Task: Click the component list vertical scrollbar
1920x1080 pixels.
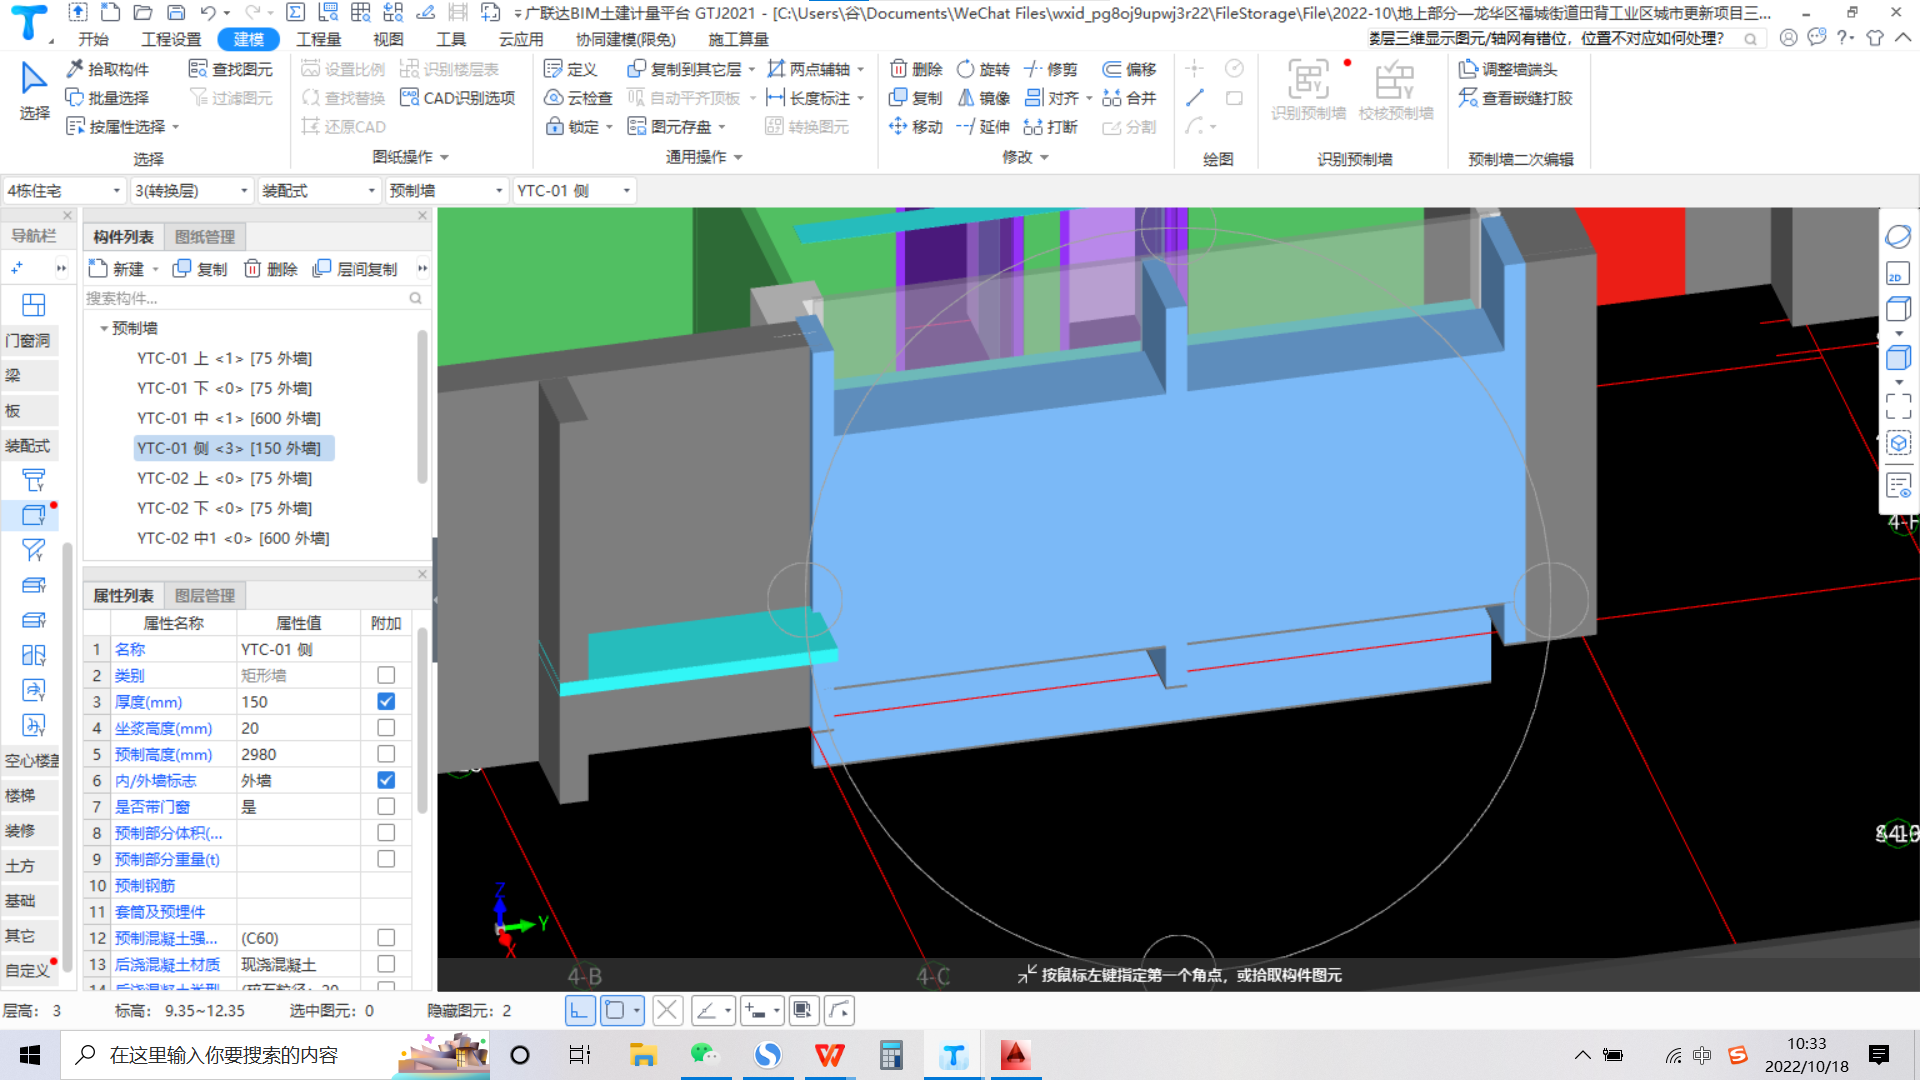Action: click(x=423, y=408)
